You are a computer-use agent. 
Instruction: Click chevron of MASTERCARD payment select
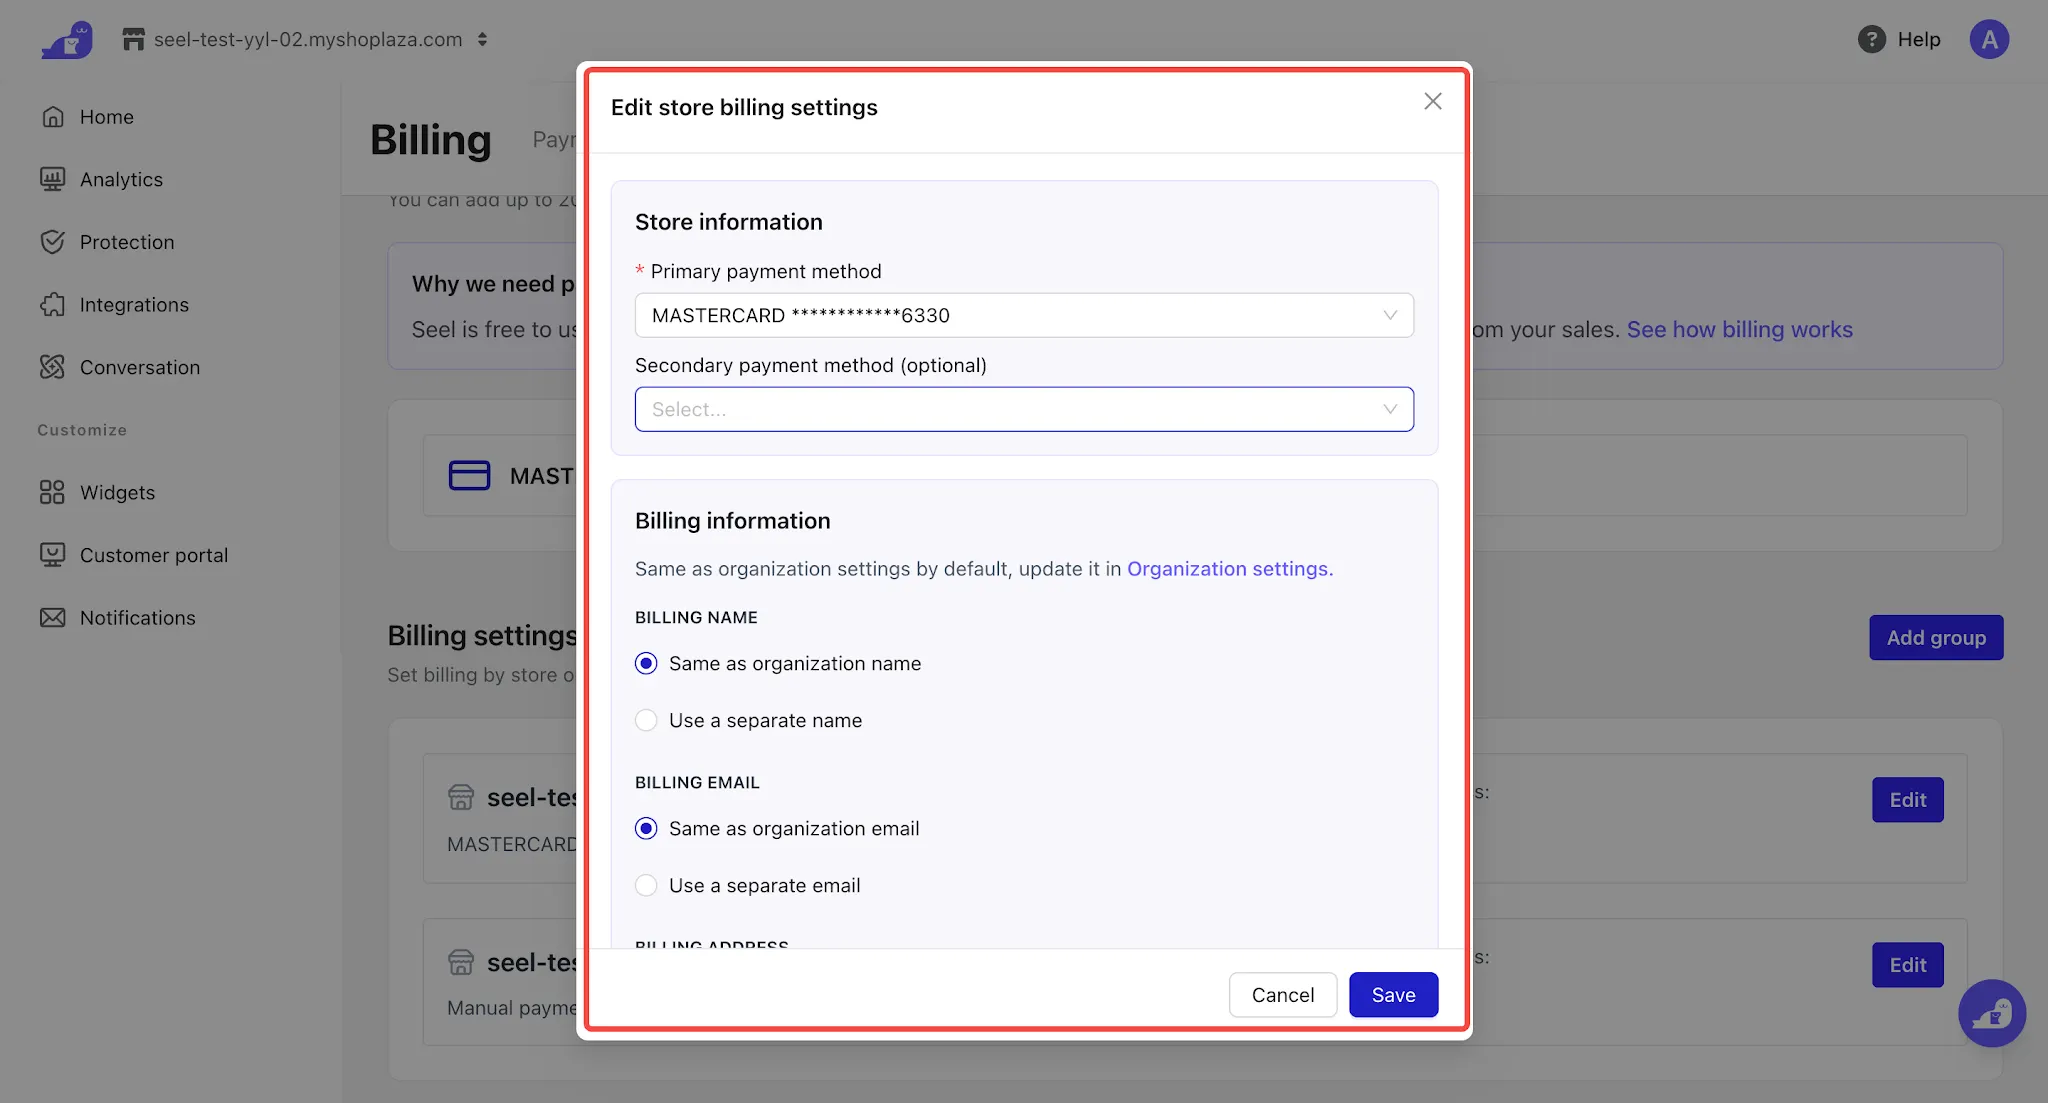[1390, 315]
